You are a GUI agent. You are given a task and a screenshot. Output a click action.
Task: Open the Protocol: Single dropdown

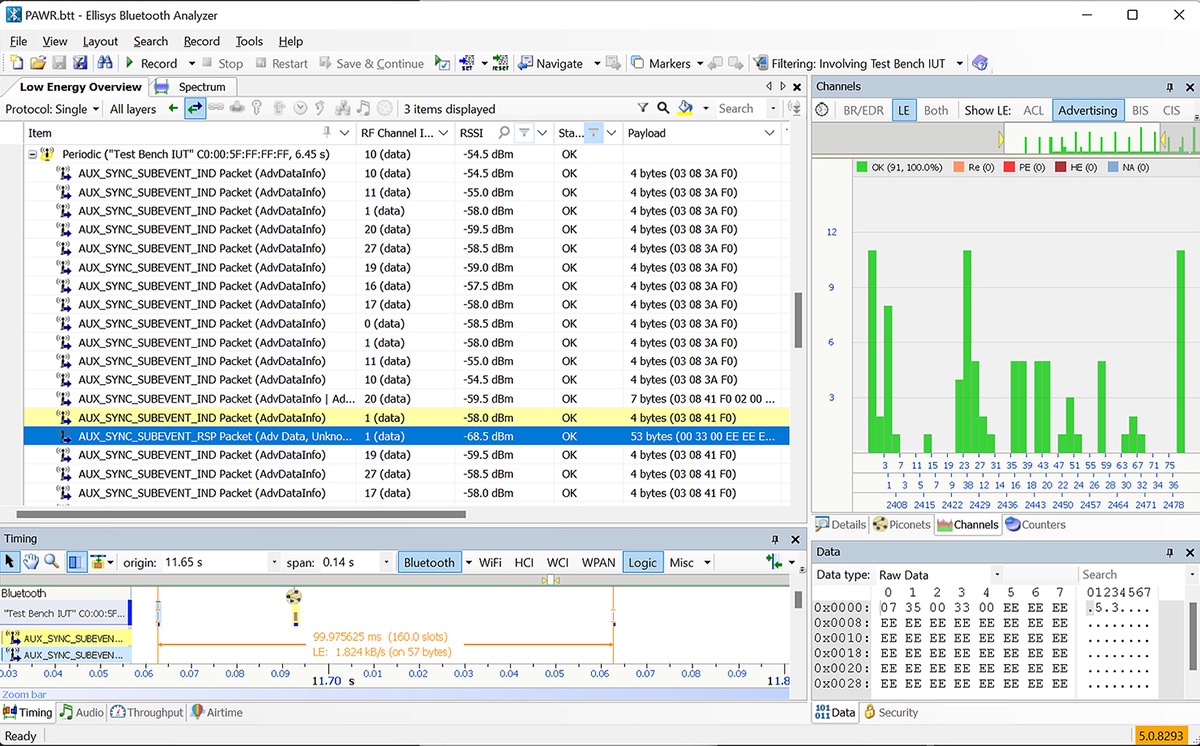coord(52,109)
